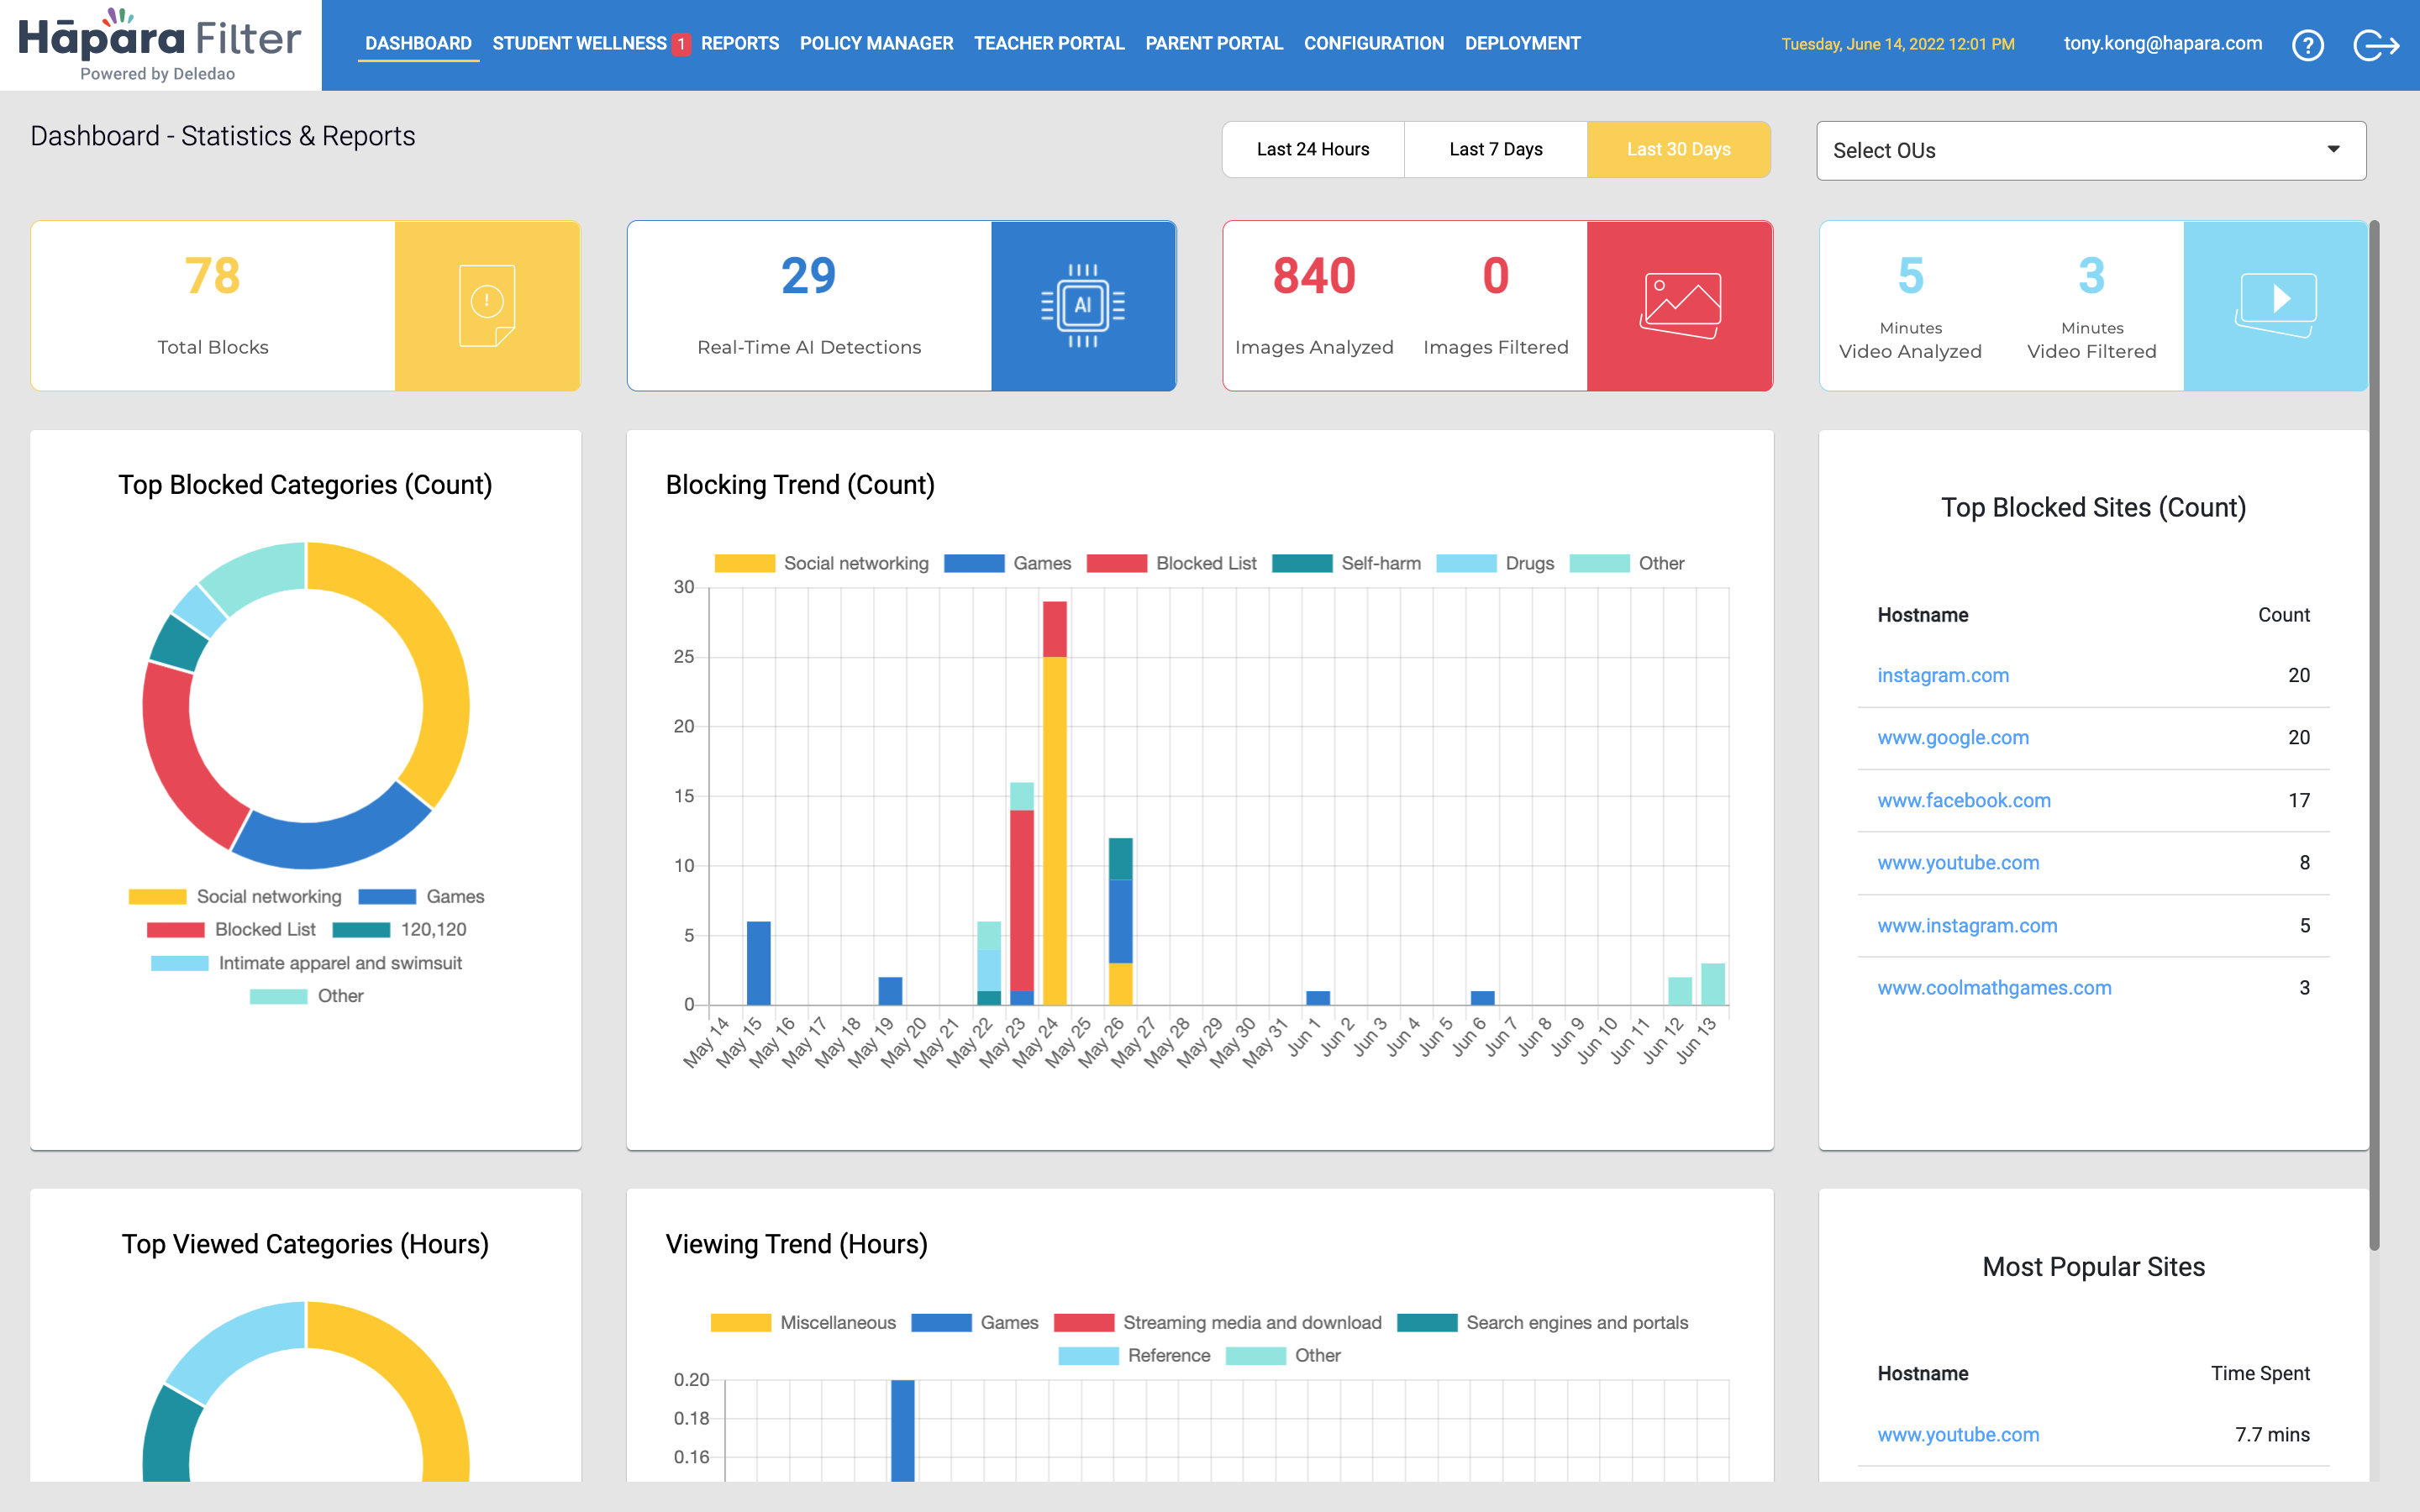Click the Count column header
The height and width of the screenshot is (1512, 2420).
coord(2283,615)
